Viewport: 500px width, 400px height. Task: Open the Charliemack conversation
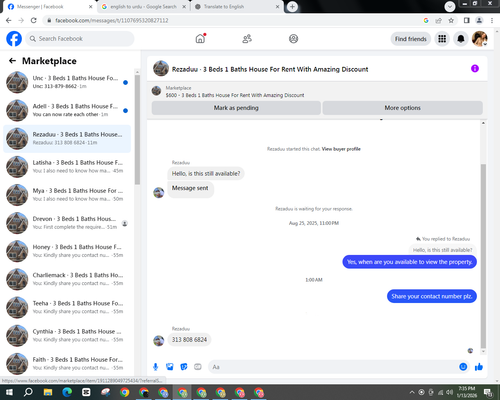point(67,279)
